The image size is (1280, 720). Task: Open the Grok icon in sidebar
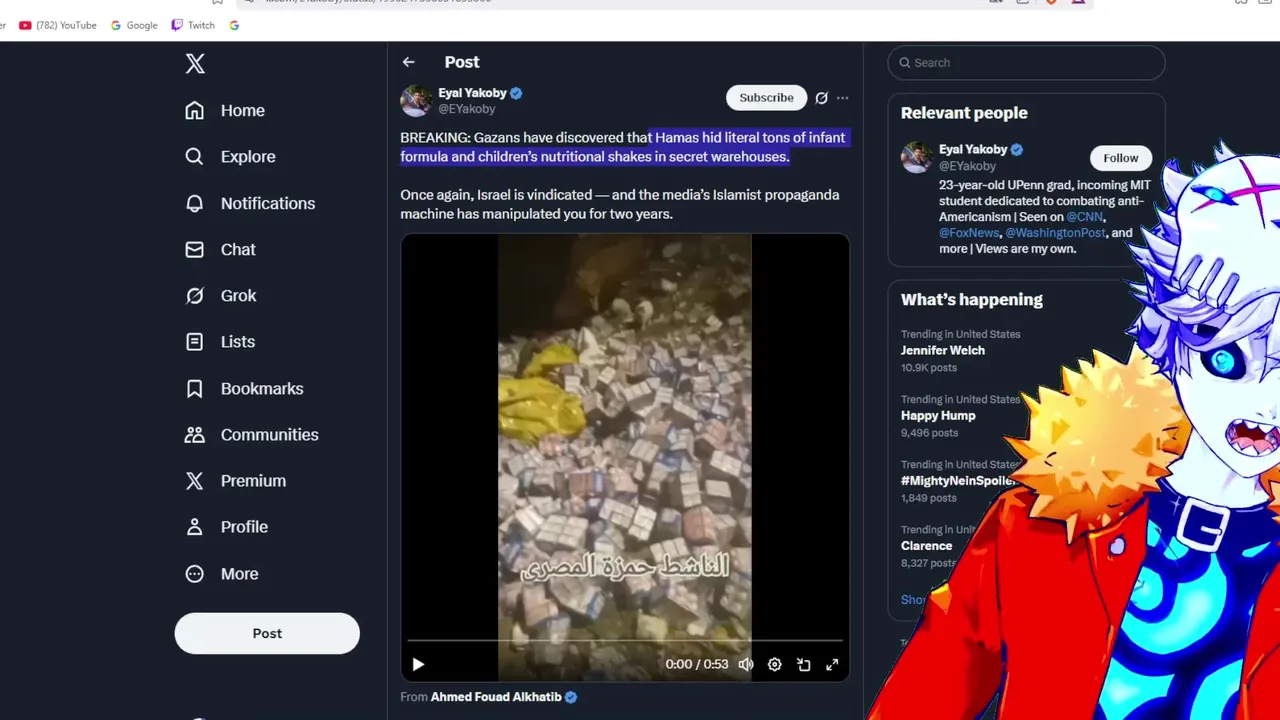point(195,295)
